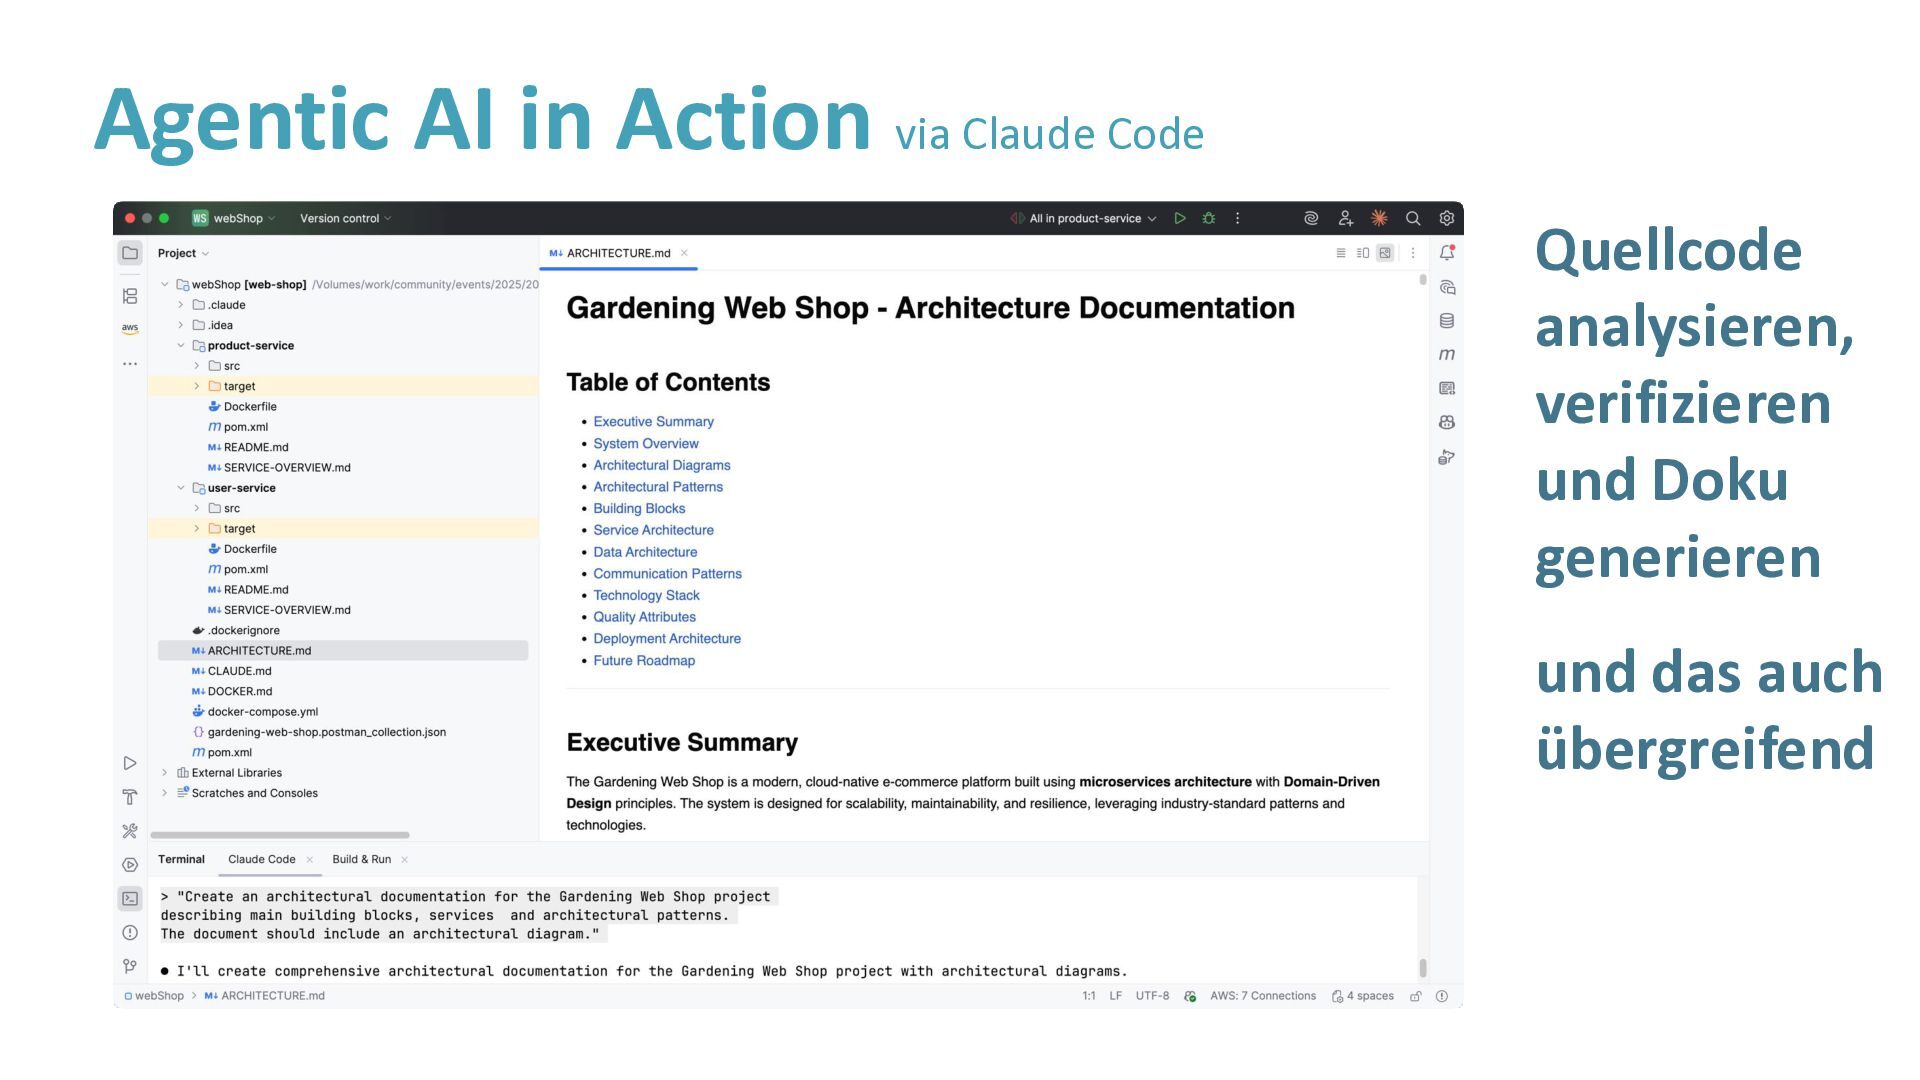Open the Search Everywhere magnifier
The image size is (1920, 1080).
1413,218
